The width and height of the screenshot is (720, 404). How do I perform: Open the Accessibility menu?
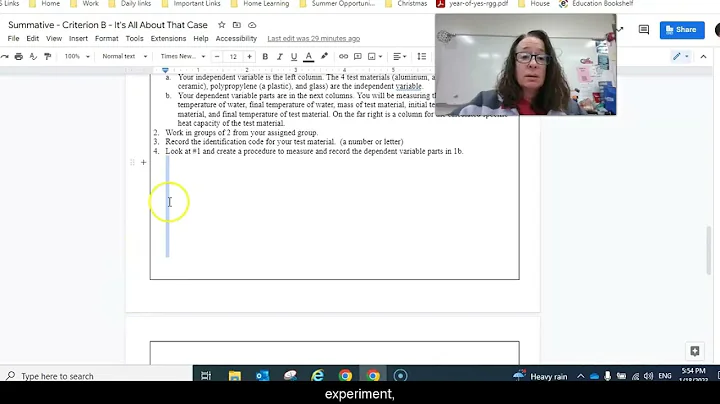click(x=236, y=39)
